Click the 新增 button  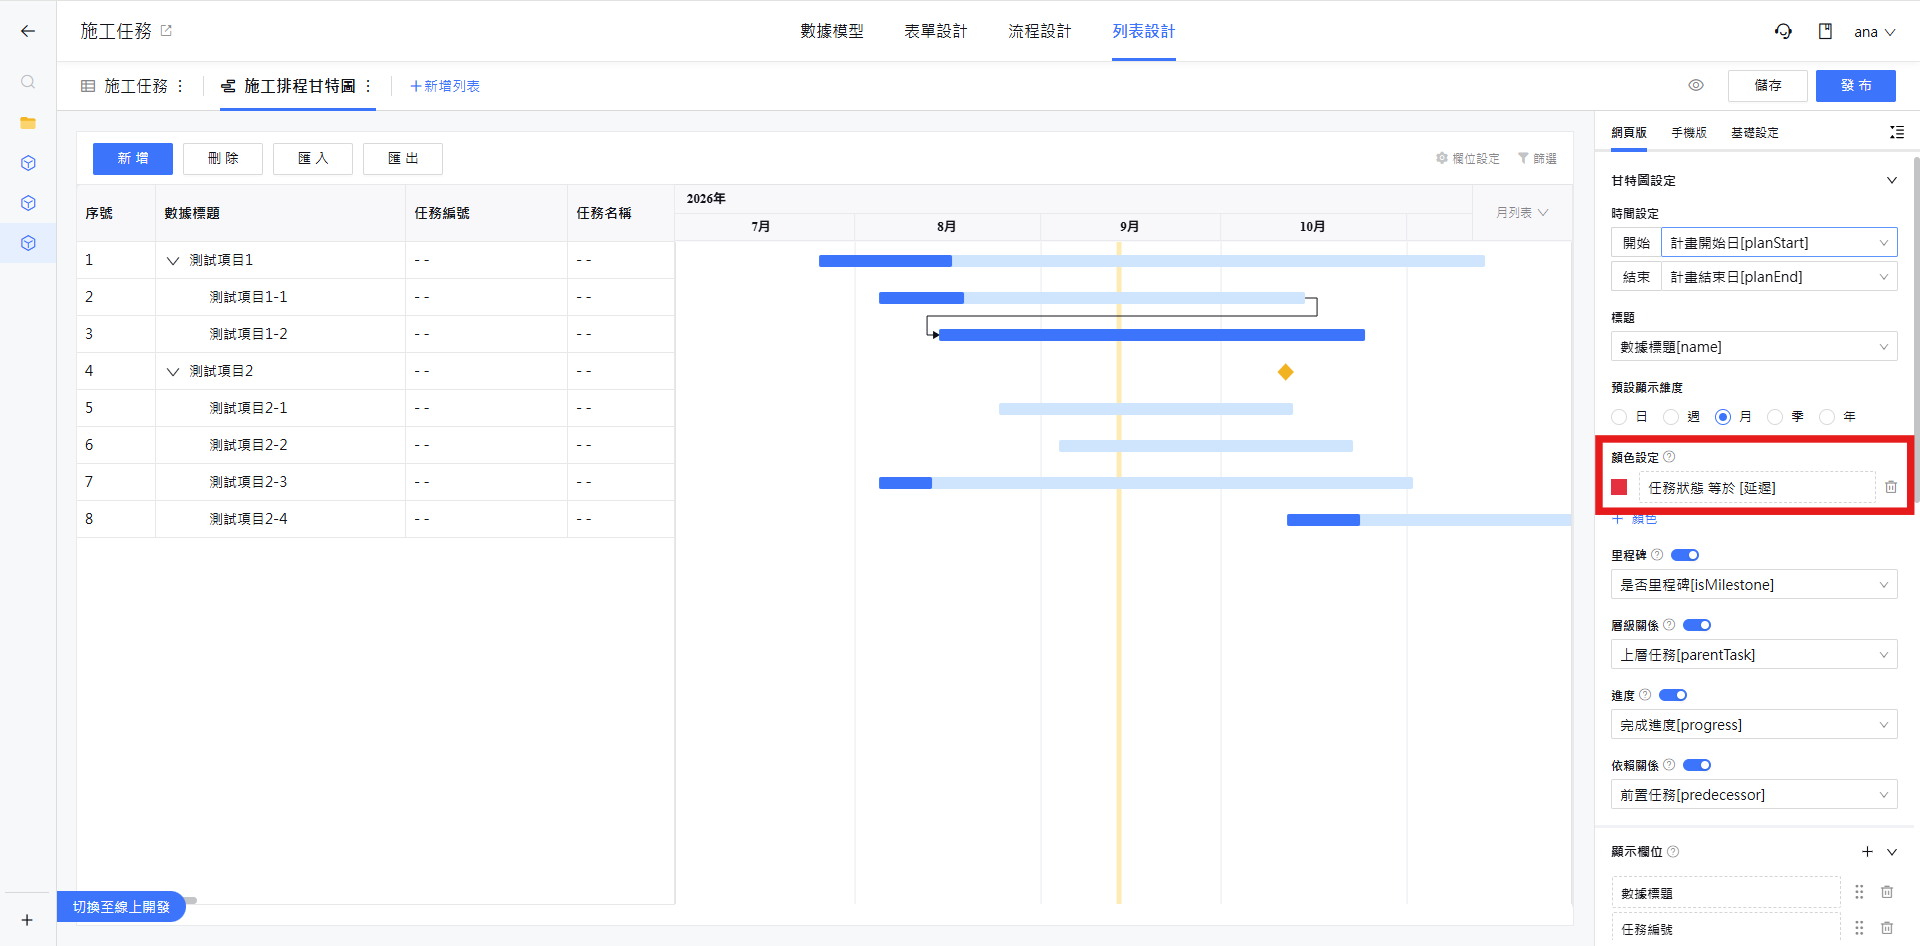133,158
